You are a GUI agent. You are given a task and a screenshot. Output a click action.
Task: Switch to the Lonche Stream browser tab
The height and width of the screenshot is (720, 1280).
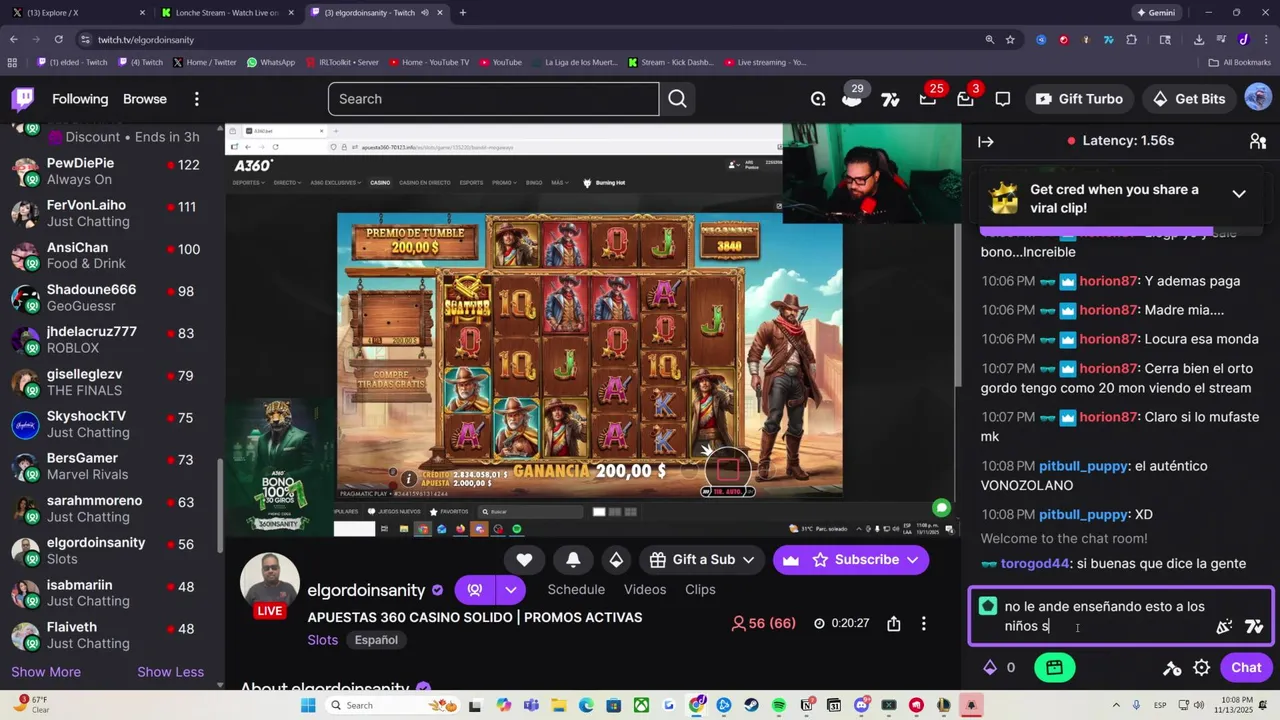click(226, 13)
